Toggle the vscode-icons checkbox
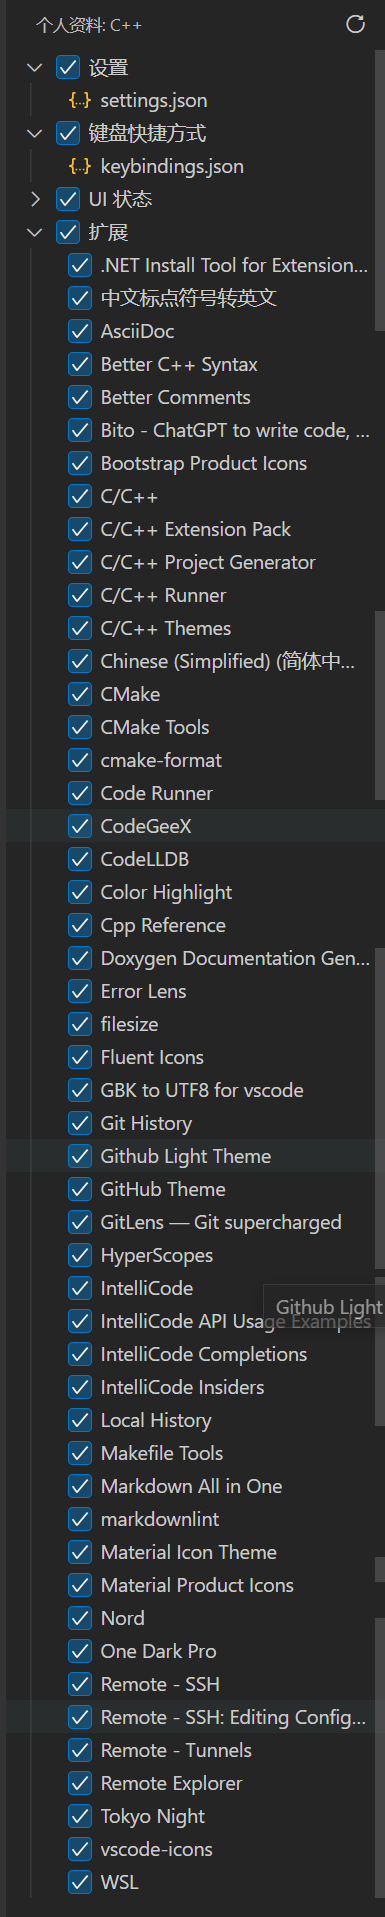 [80, 1849]
